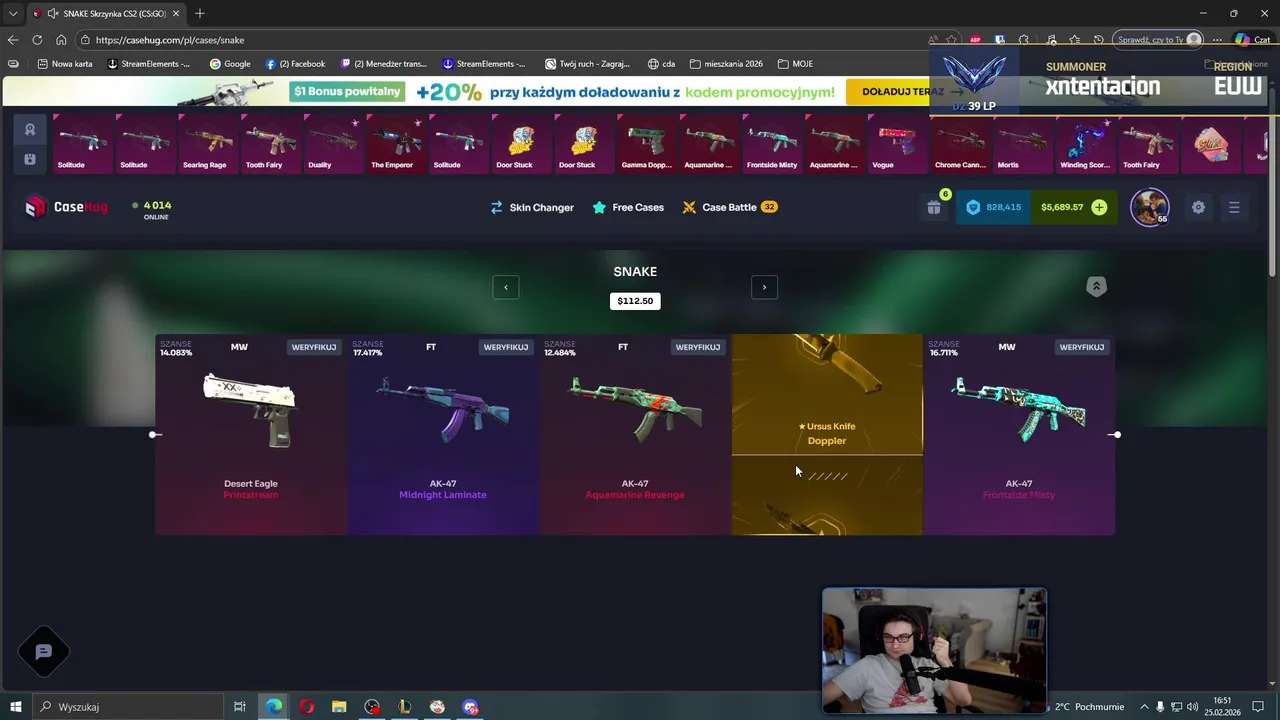
Task: Open League of Legends taskbar icon
Action: (x=404, y=707)
